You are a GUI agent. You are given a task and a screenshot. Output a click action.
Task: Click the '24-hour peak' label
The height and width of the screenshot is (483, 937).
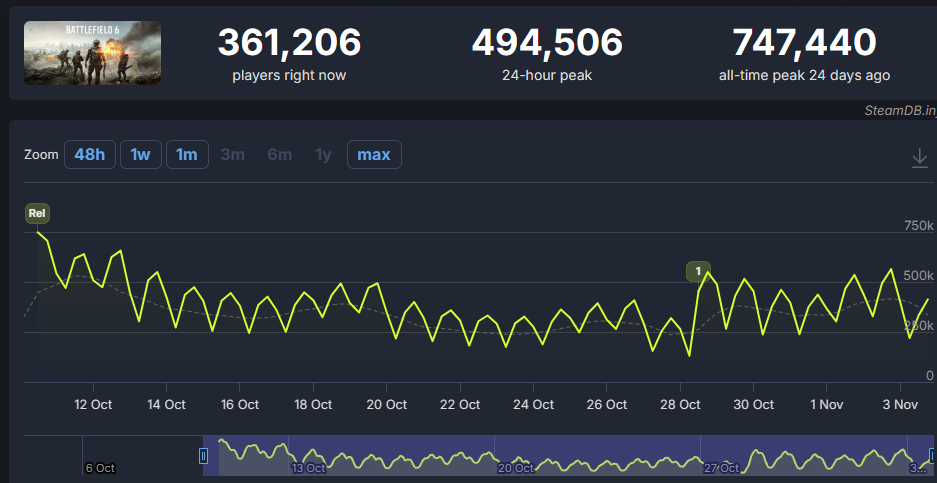(547, 76)
